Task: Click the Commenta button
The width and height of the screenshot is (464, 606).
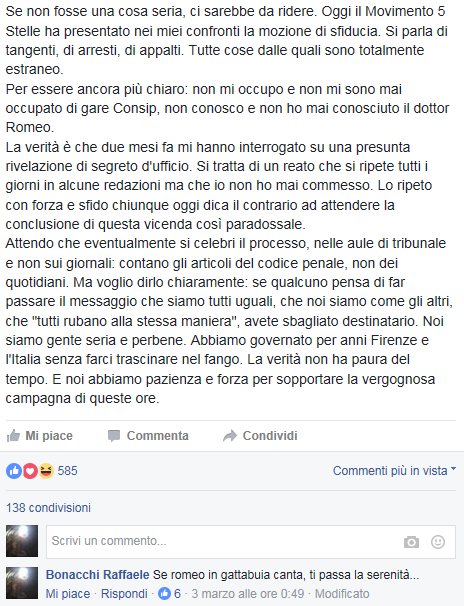Action: pyautogui.click(x=148, y=436)
